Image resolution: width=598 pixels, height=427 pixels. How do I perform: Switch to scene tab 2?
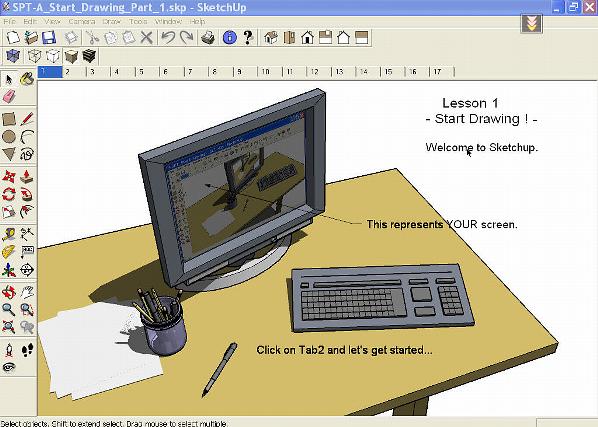click(x=74, y=72)
